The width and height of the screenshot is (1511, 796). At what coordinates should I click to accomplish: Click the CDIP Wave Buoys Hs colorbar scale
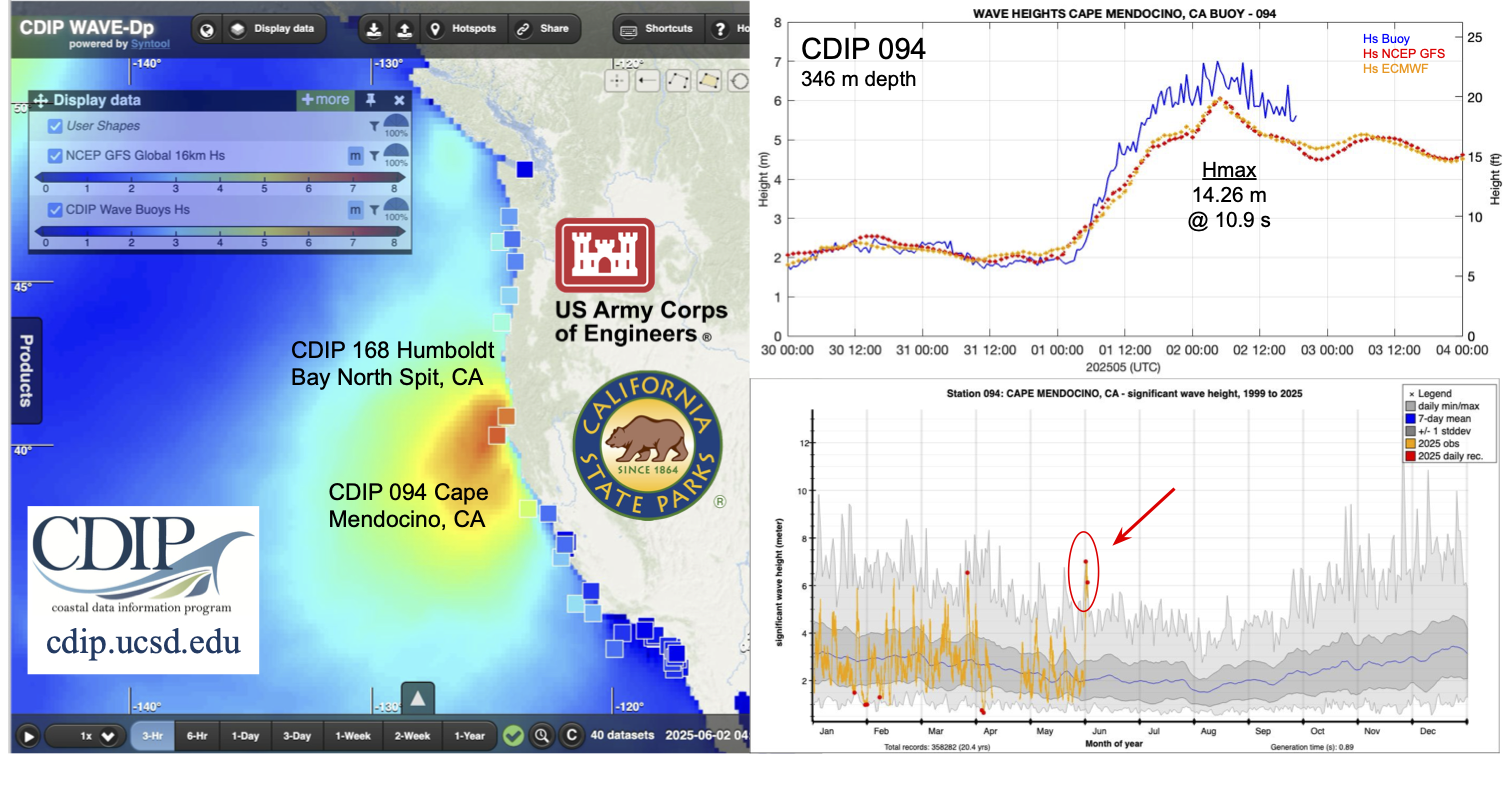pos(222,231)
